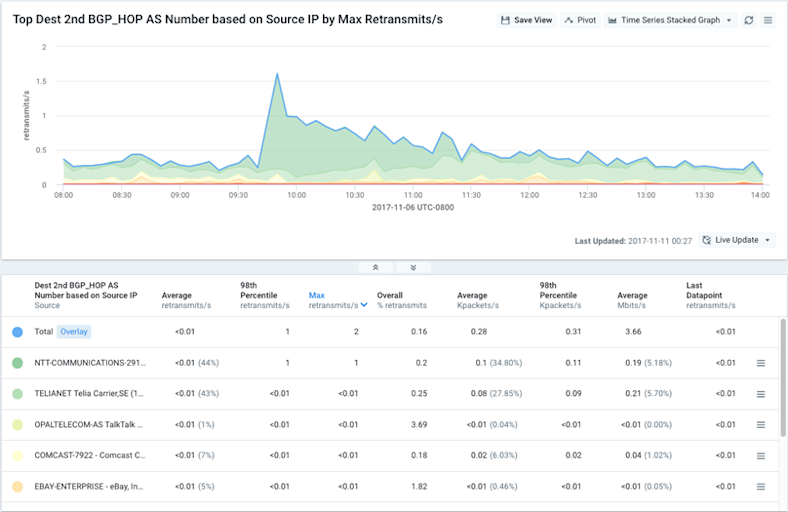Collapse panel with double up chevron
Viewport: 788px width, 512px height.
(375, 267)
